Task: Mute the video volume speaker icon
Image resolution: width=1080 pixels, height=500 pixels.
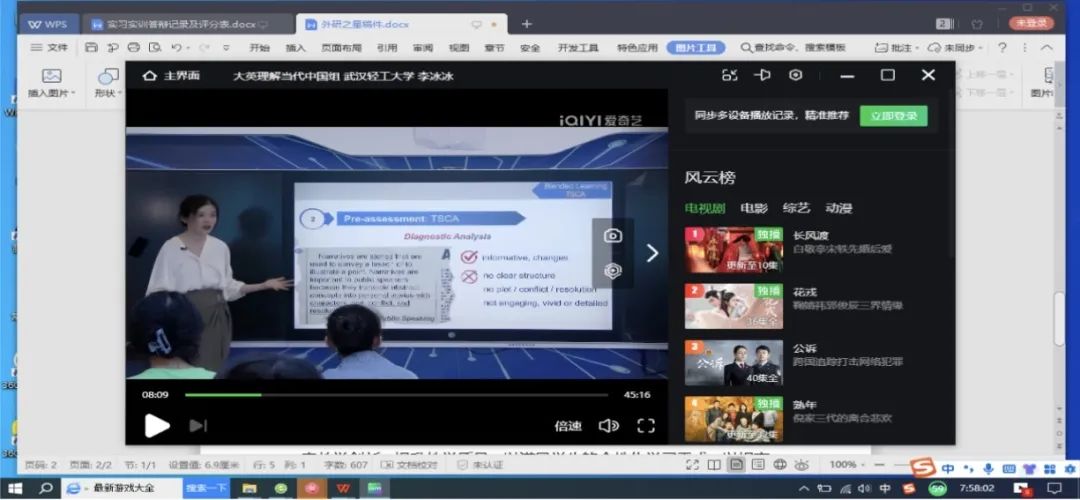Action: (x=608, y=426)
